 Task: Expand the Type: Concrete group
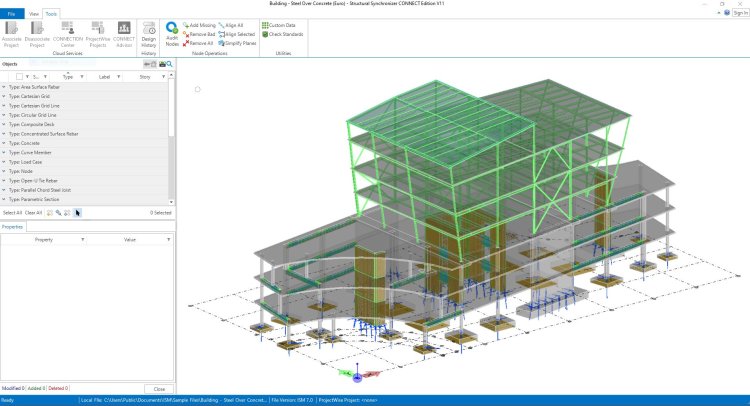pyautogui.click(x=4, y=143)
